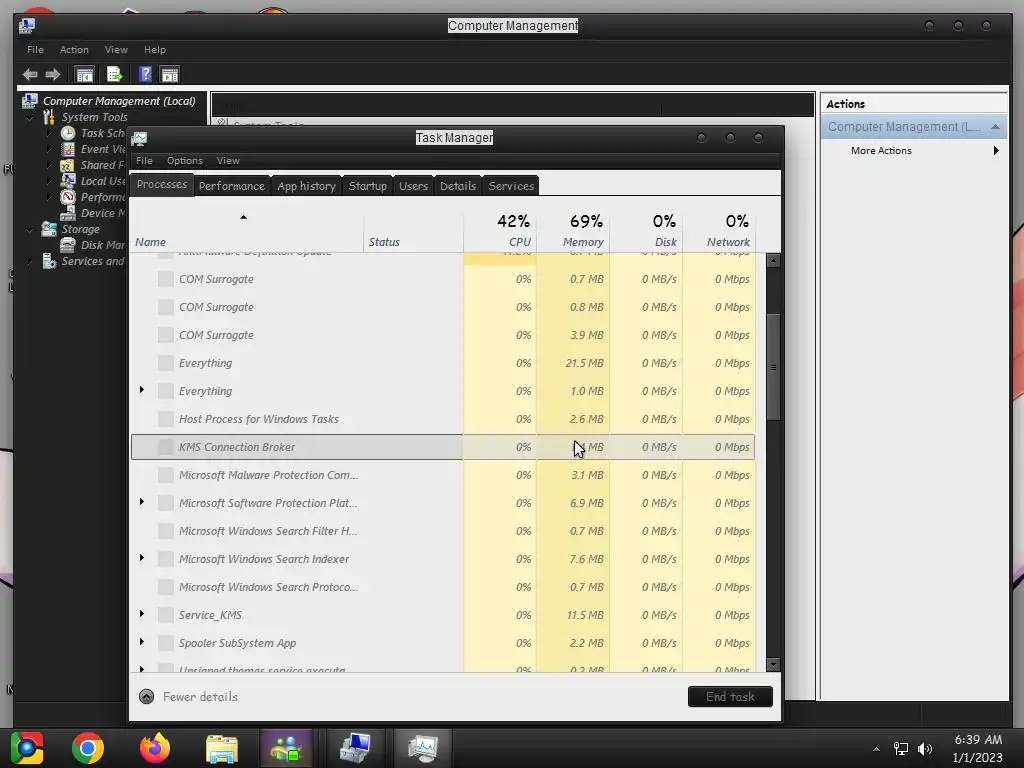Click the Export List toolbar icon
Viewport: 1024px width, 768px height.
(x=114, y=74)
